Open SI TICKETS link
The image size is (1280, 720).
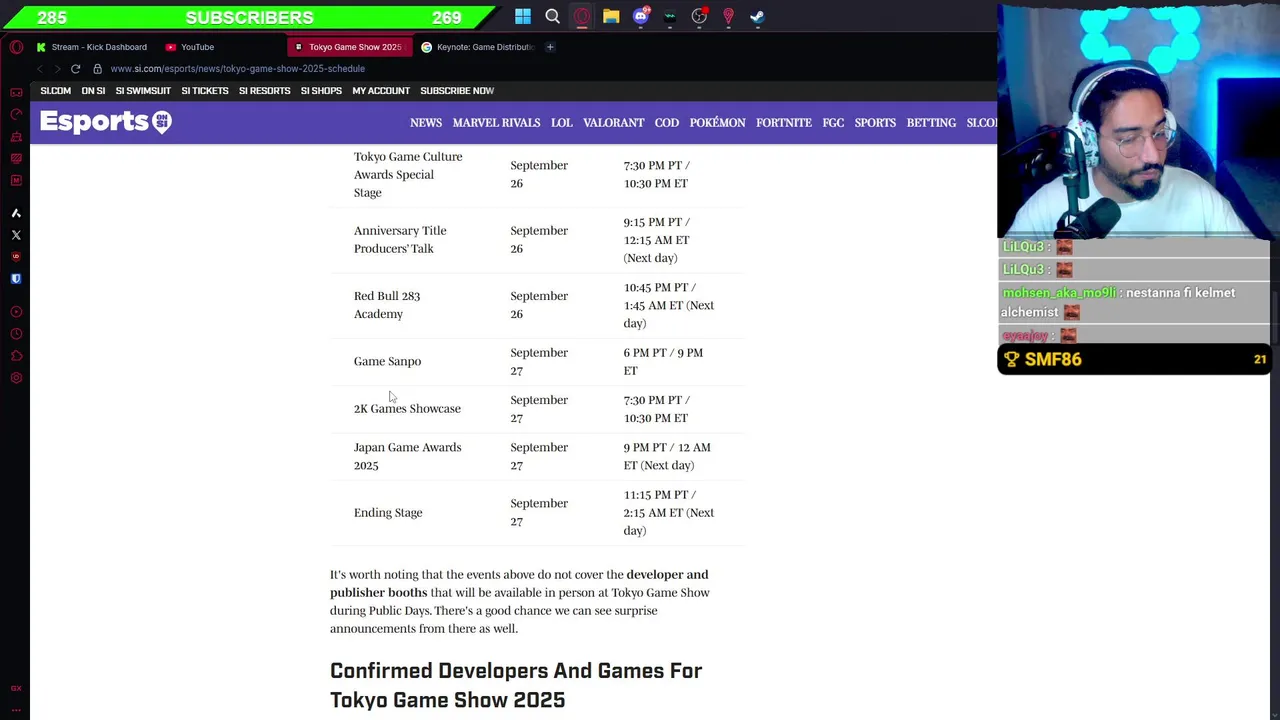click(x=205, y=91)
